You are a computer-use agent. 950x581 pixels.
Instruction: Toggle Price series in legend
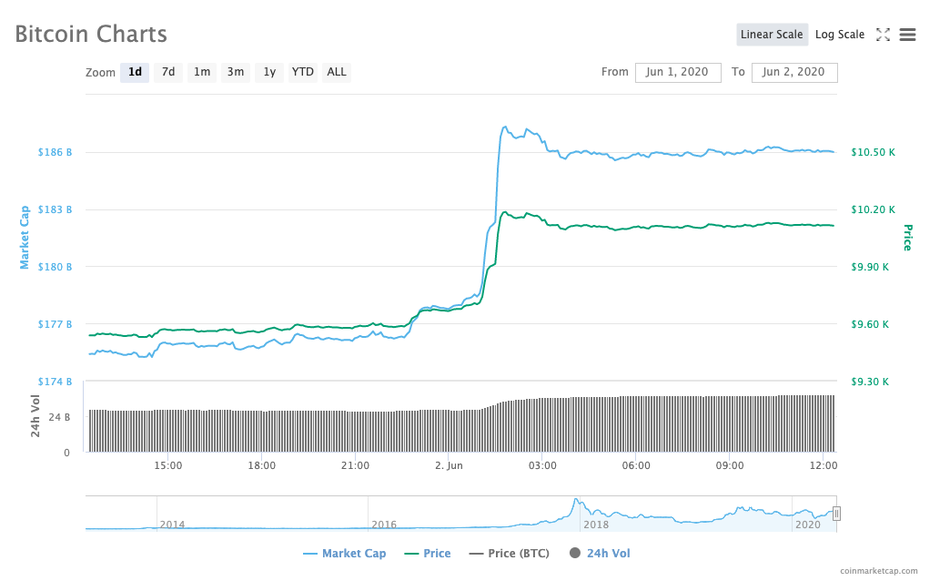[427, 553]
